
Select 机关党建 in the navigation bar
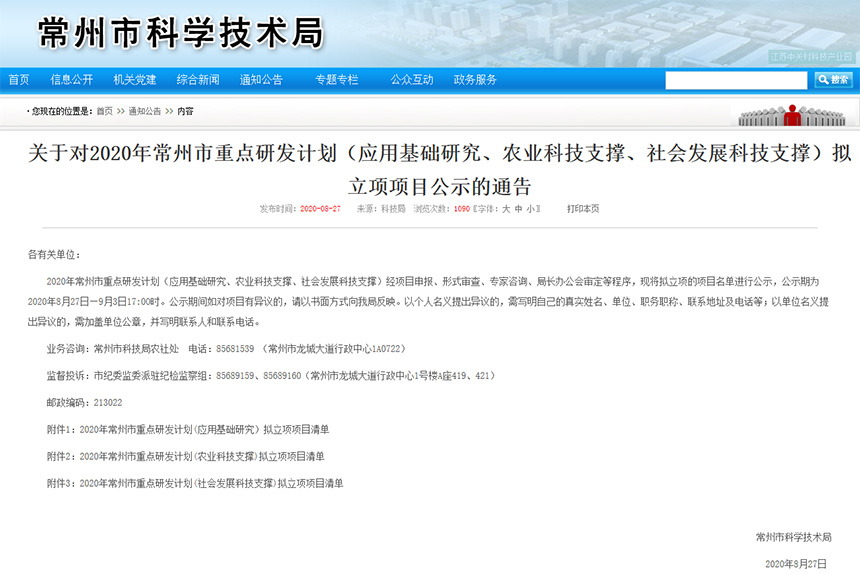tap(134, 80)
